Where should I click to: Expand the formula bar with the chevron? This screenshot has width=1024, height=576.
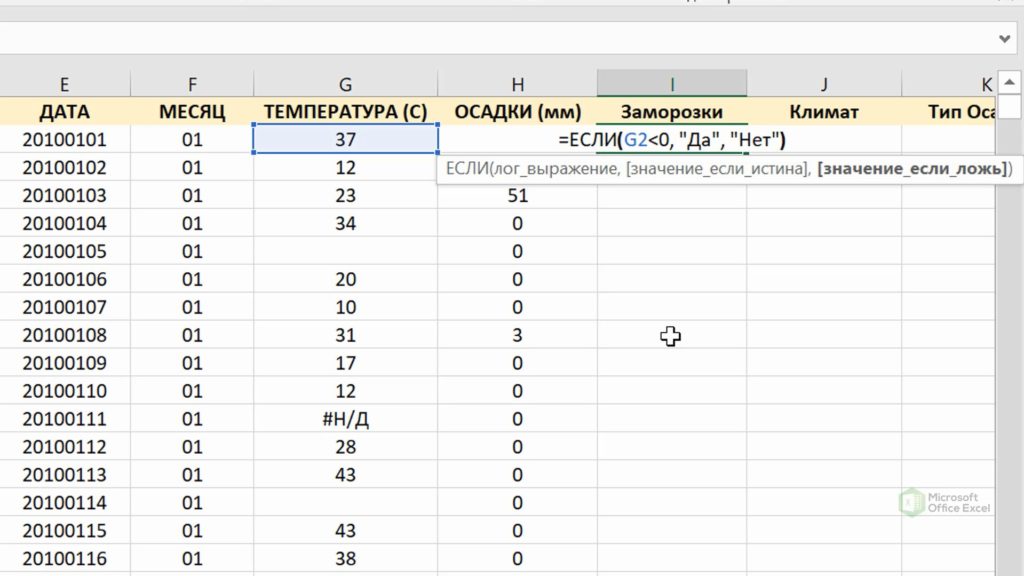coord(1004,39)
